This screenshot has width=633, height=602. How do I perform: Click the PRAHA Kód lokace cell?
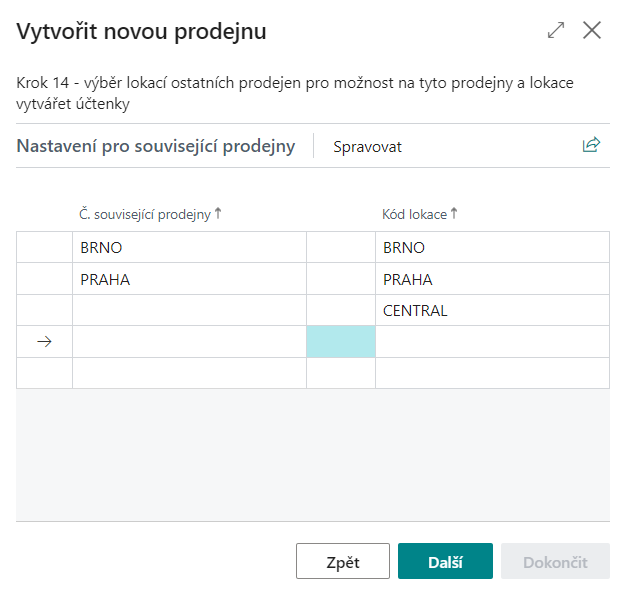(x=492, y=279)
